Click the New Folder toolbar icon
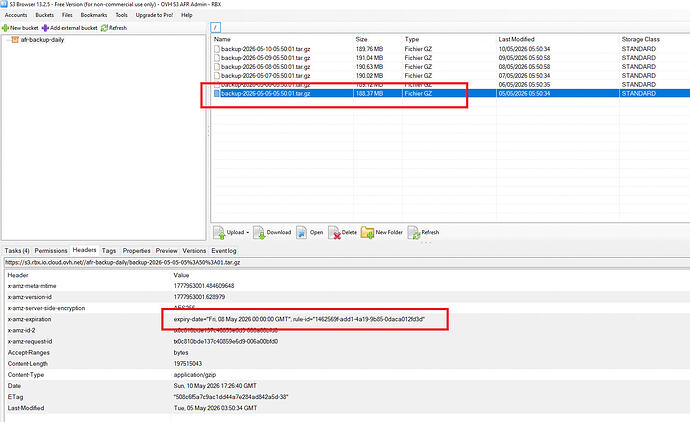 coord(367,232)
